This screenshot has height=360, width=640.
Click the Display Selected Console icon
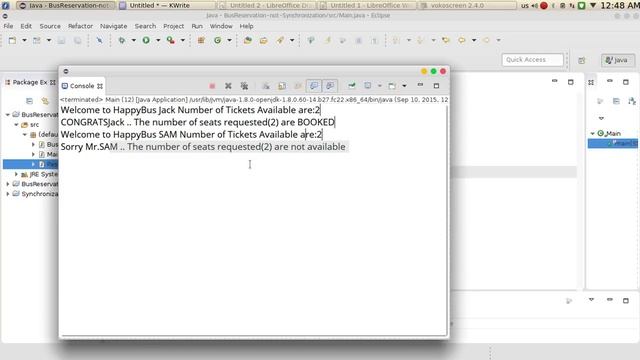tap(368, 86)
